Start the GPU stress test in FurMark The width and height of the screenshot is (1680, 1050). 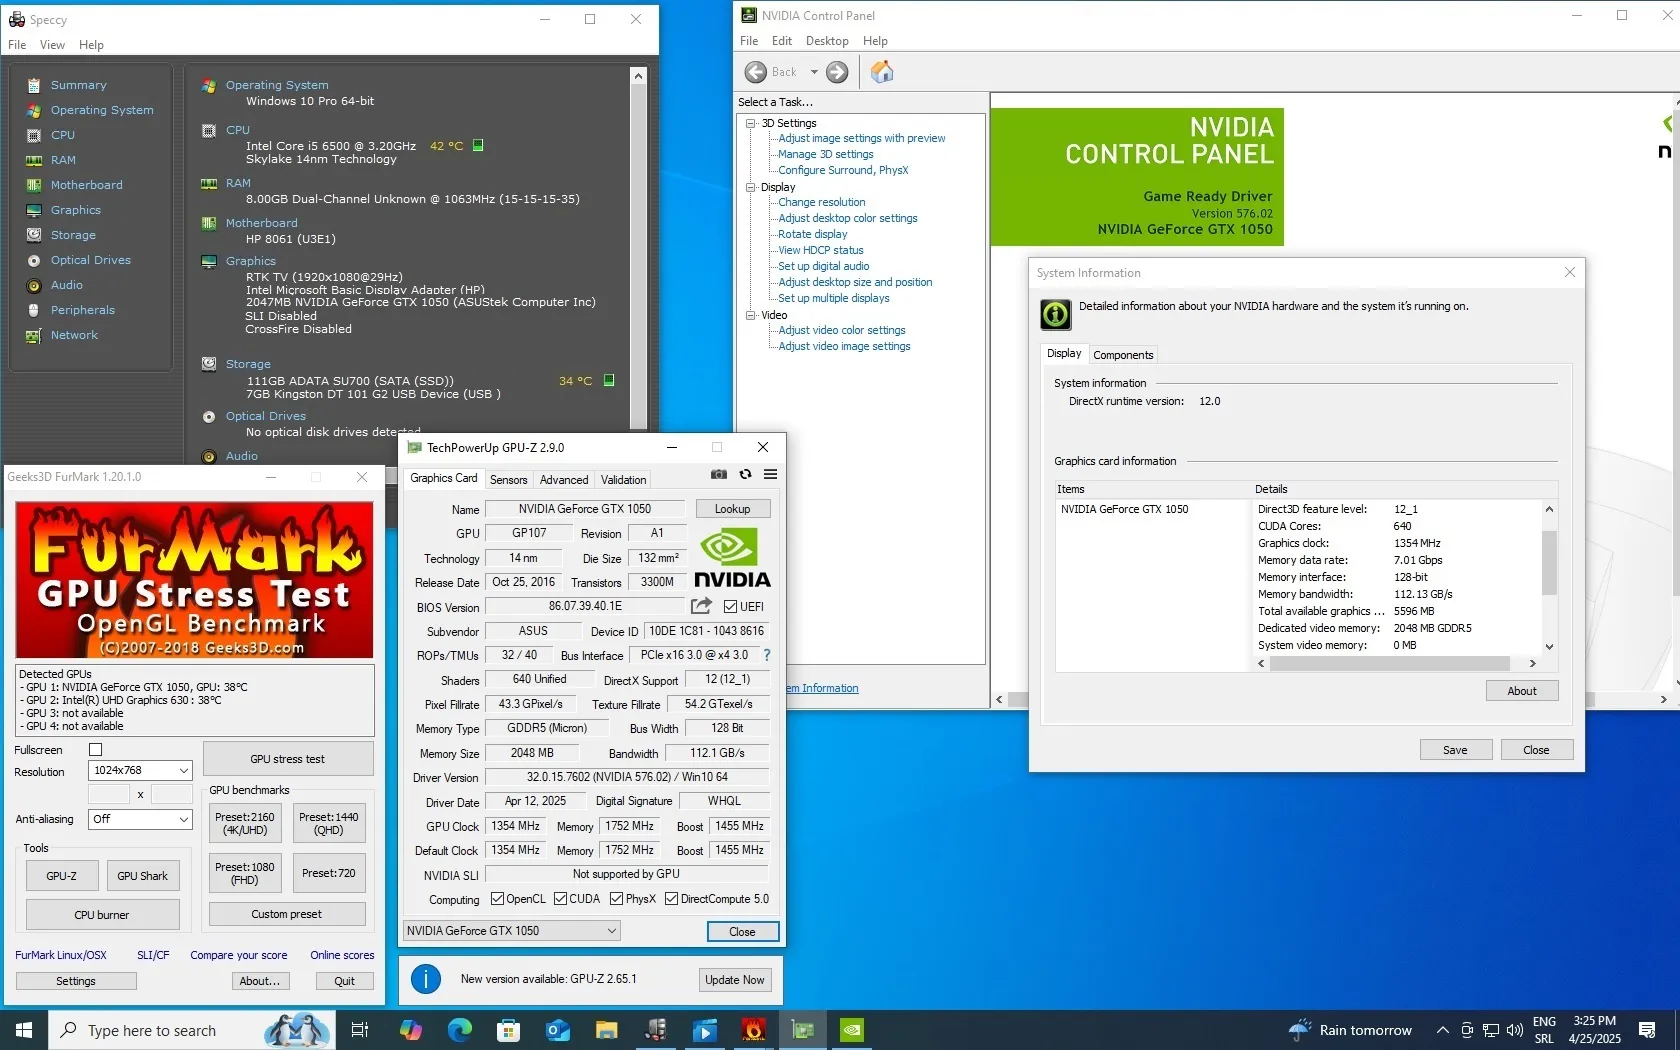(x=288, y=759)
